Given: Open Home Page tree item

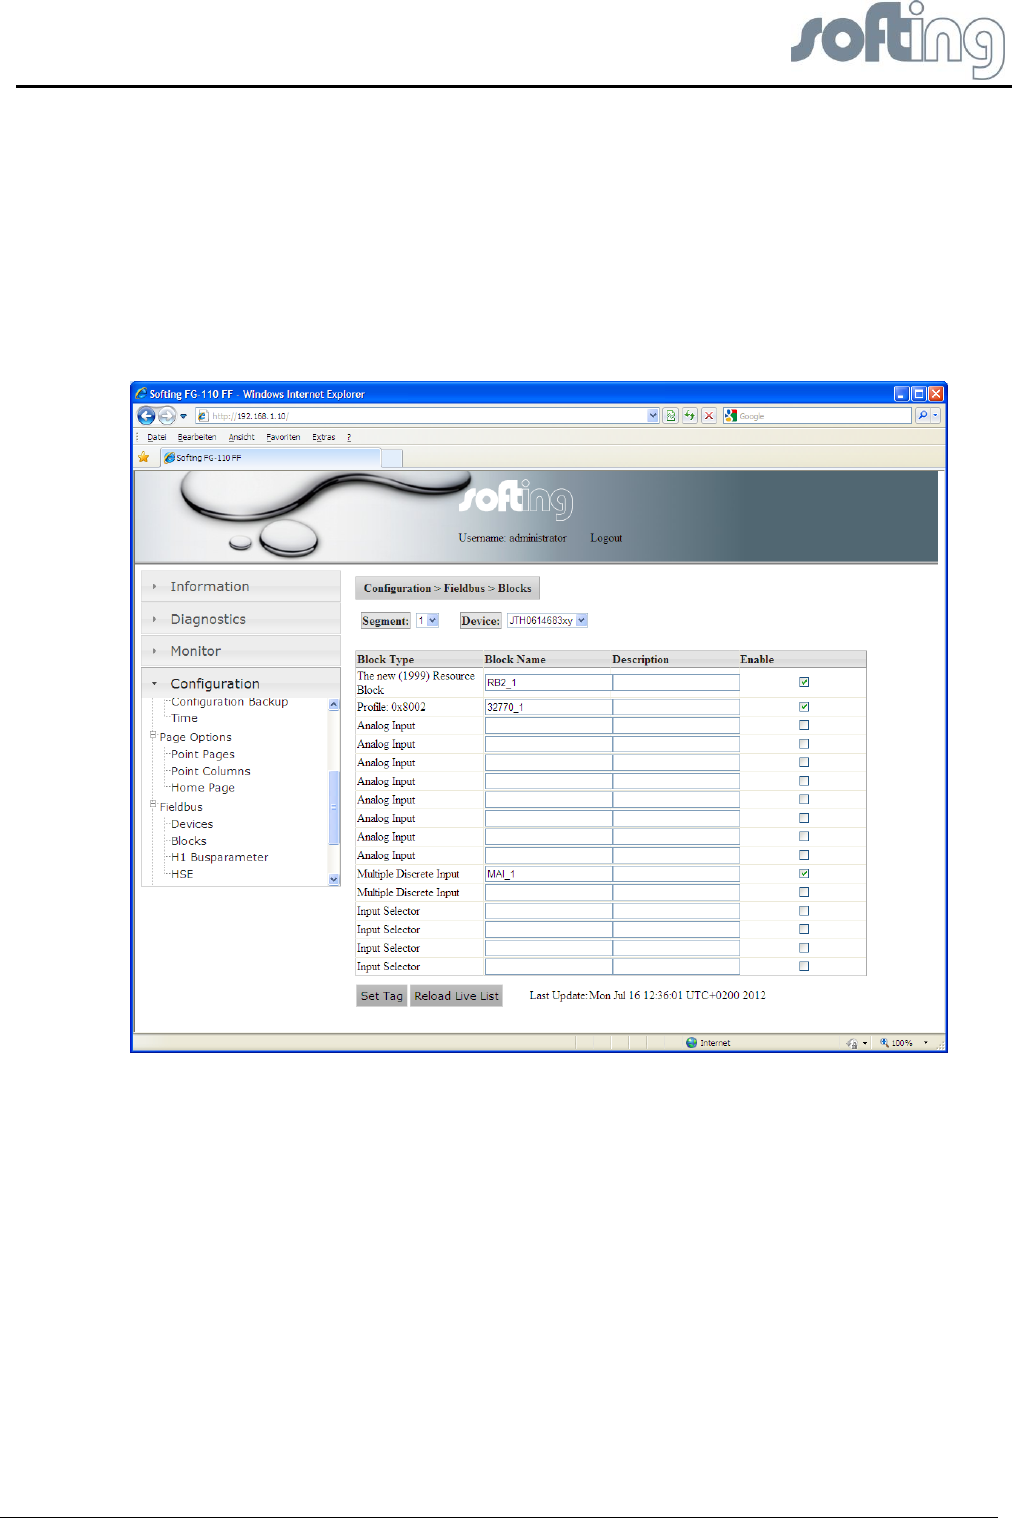Looking at the screenshot, I should (203, 788).
